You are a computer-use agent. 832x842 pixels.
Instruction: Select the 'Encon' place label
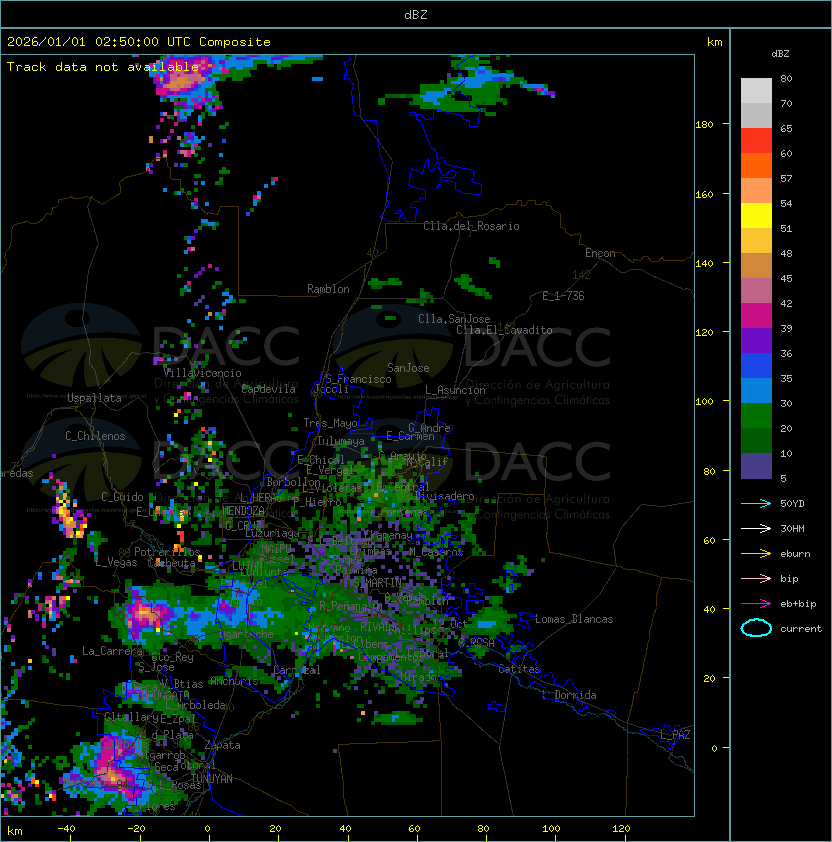pyautogui.click(x=600, y=253)
